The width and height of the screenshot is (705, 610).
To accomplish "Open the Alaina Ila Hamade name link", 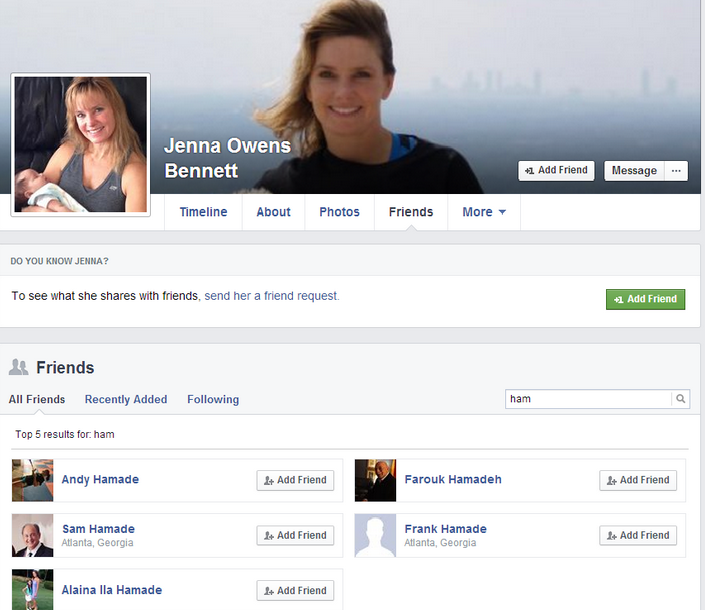I will [x=112, y=590].
